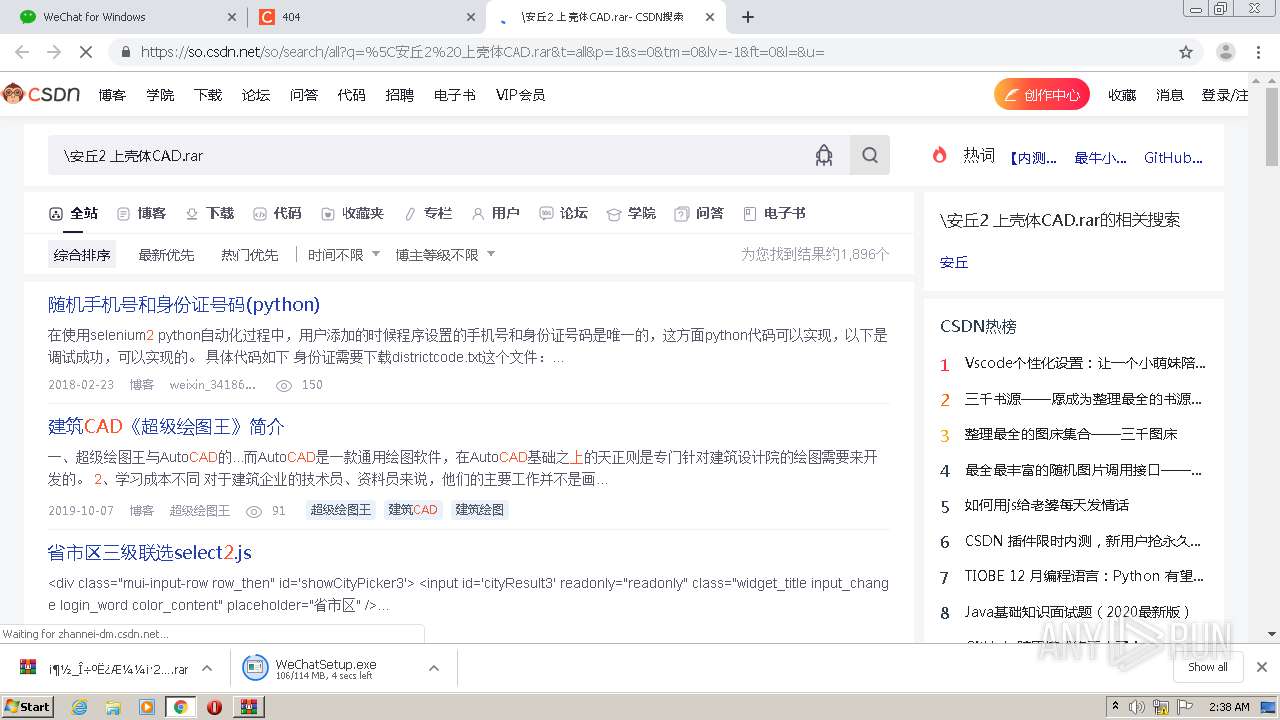The width and height of the screenshot is (1280, 720).
Task: Click the robot assistant icon in search box
Action: click(x=824, y=155)
